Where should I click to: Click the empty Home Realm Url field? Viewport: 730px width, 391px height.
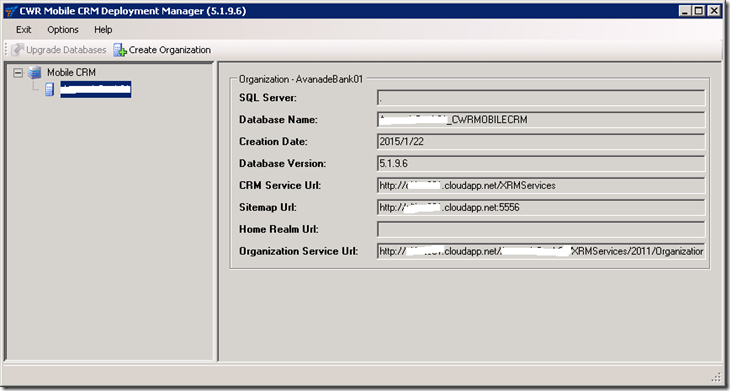(541, 229)
